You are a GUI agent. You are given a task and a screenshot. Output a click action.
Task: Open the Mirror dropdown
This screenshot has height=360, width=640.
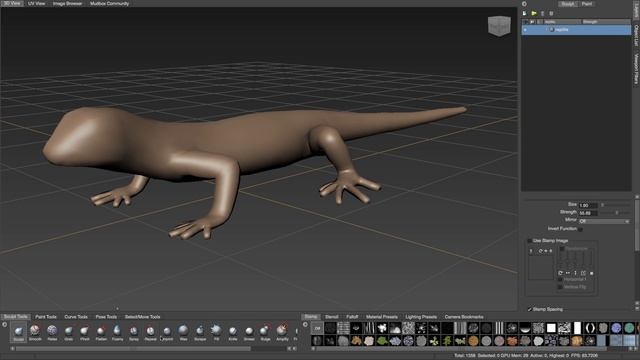pos(604,221)
